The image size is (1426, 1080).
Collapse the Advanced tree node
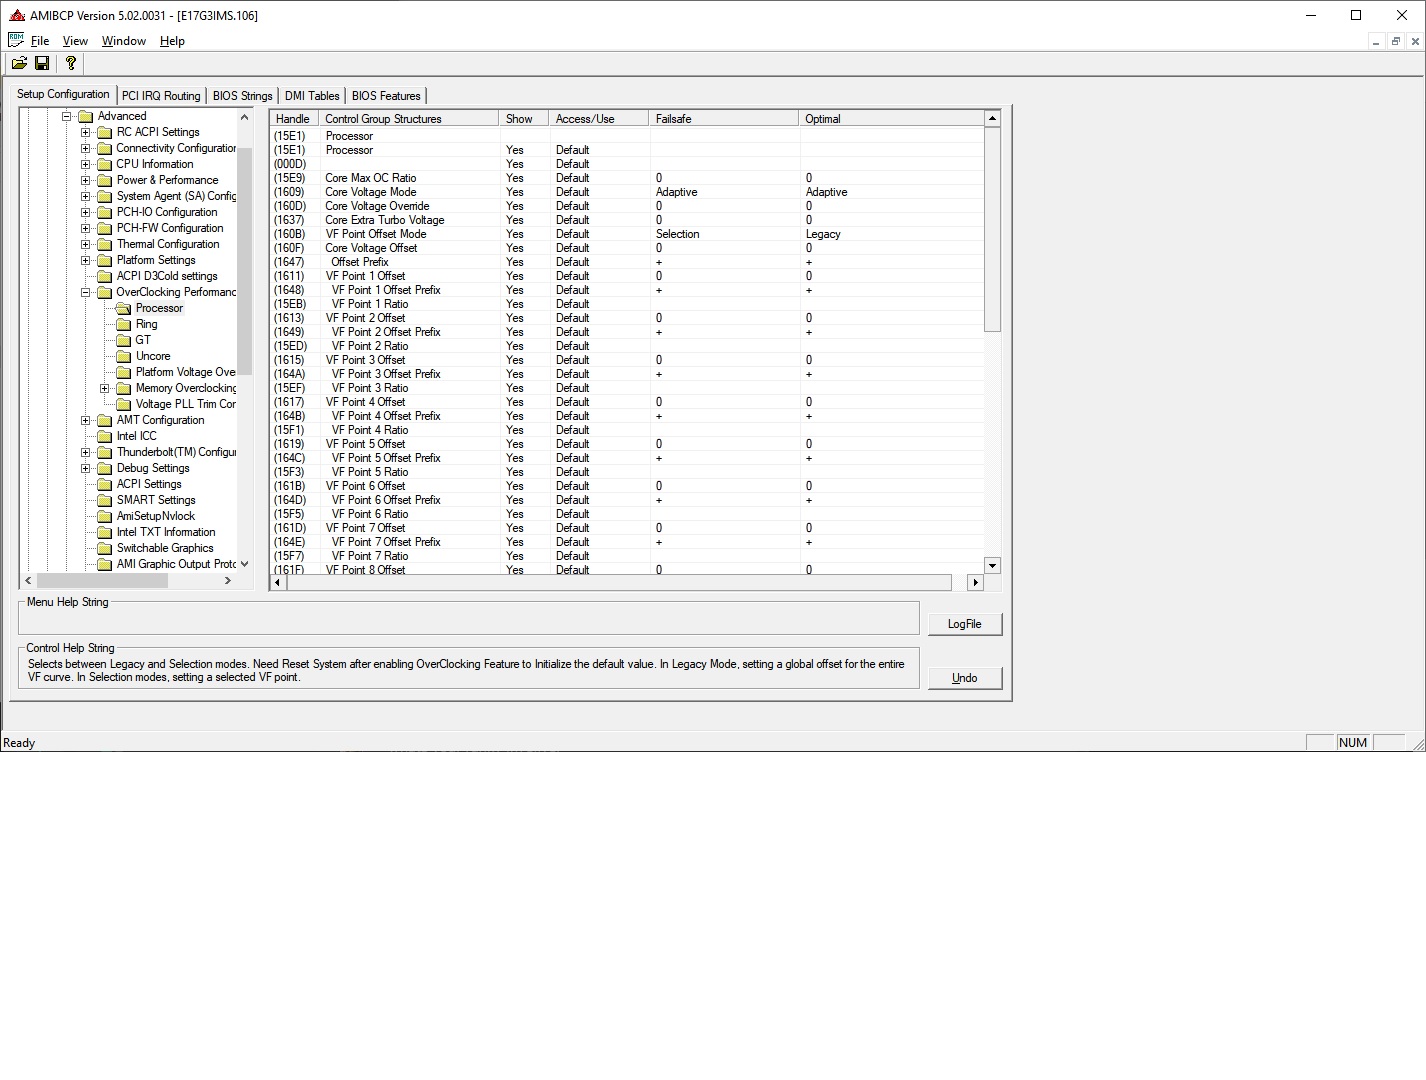tap(67, 116)
